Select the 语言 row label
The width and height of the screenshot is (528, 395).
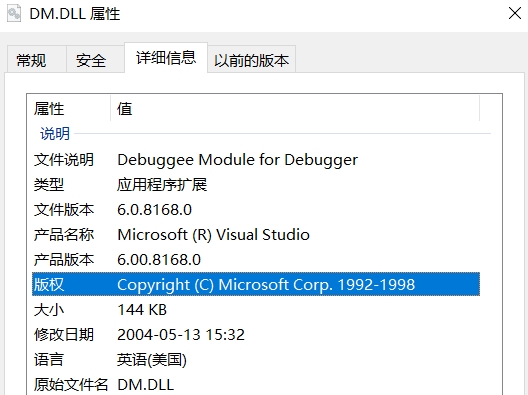coord(49,359)
